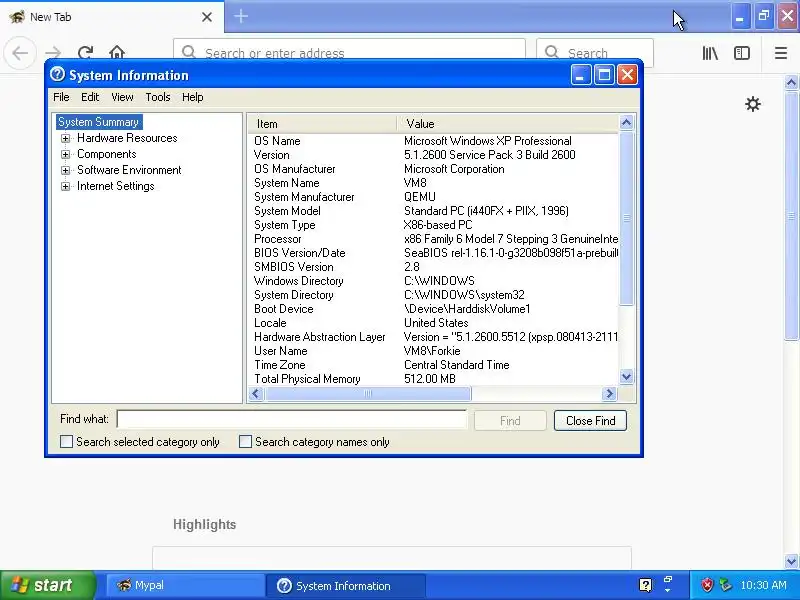Screen dimensions: 800x600
Task: Switch to the Mypal taskbar button
Action: [185, 585]
